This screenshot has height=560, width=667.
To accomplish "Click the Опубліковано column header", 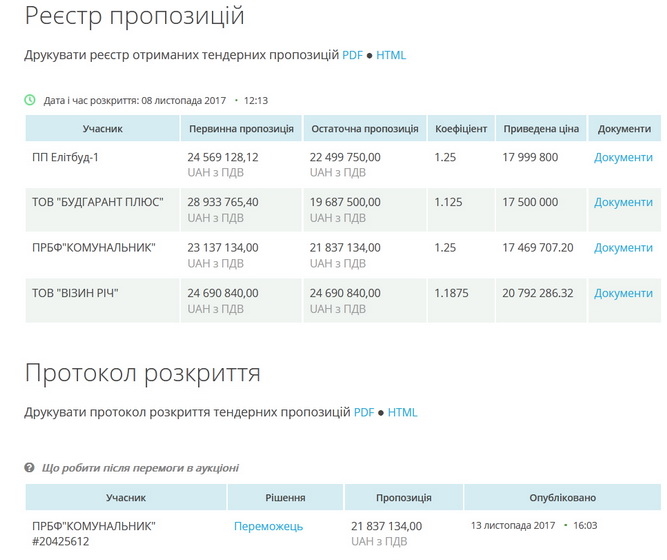I will click(562, 497).
